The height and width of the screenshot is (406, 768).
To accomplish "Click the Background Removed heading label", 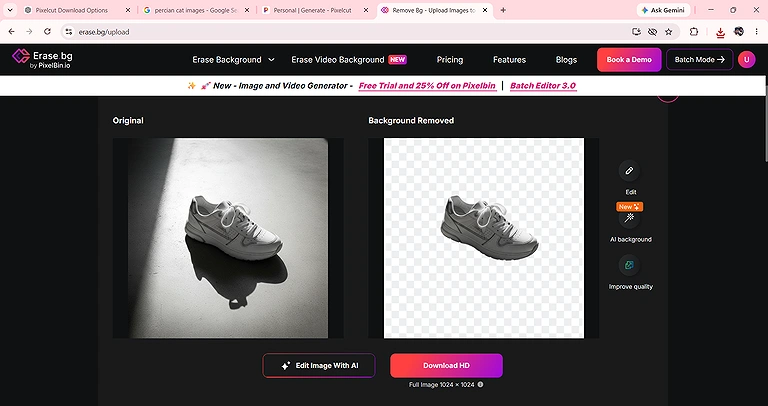I will coord(411,120).
